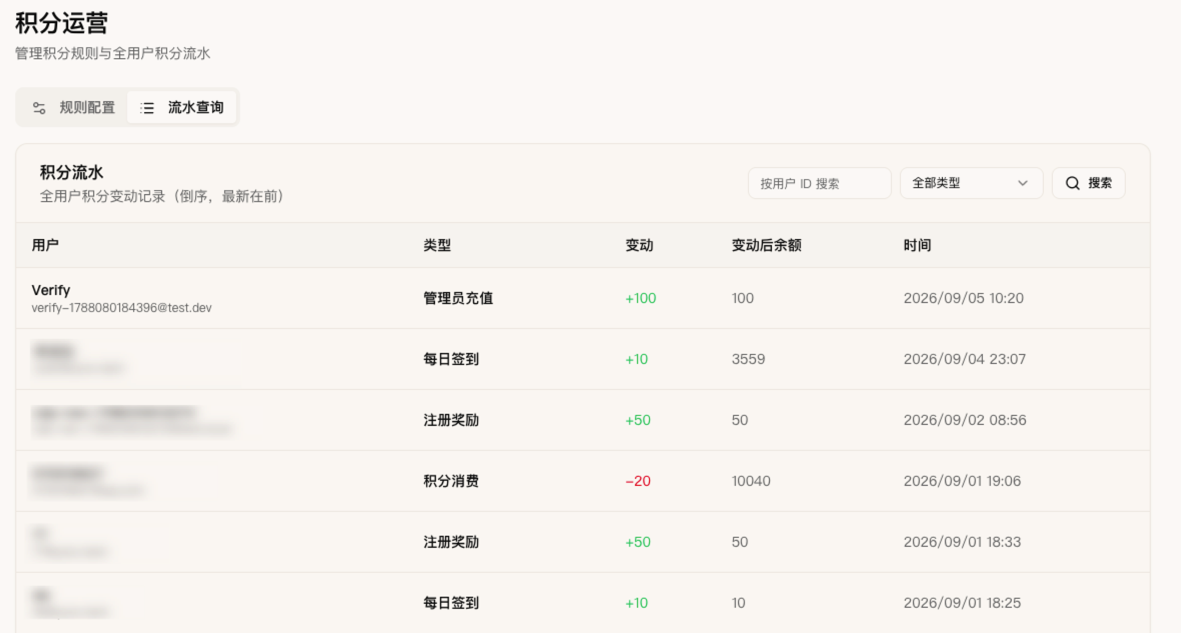1181x633 pixels.
Task: Select the user name Verify
Action: pos(50,290)
